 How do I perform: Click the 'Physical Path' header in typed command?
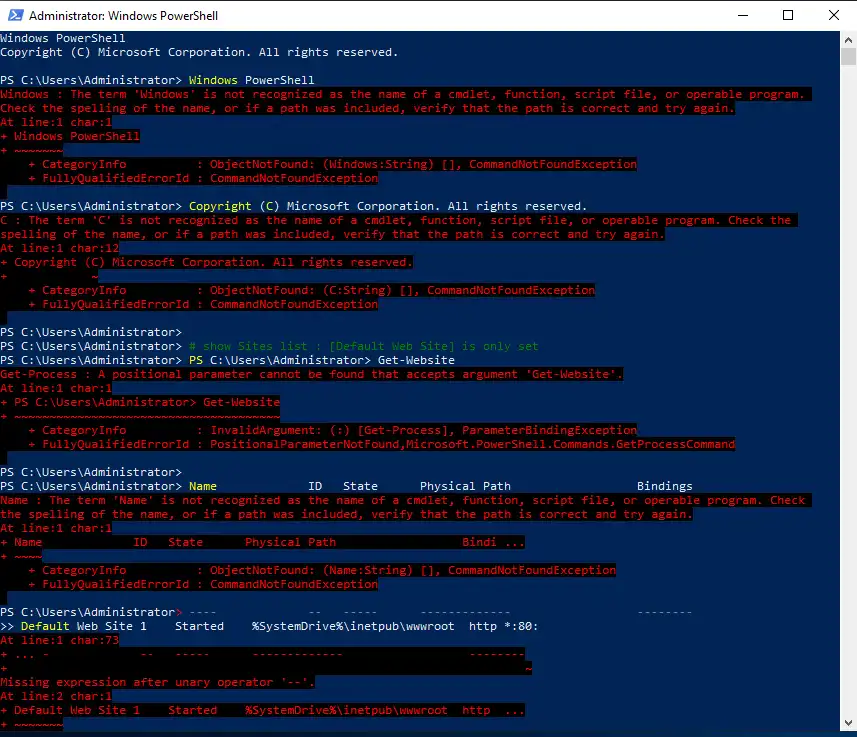click(x=465, y=486)
